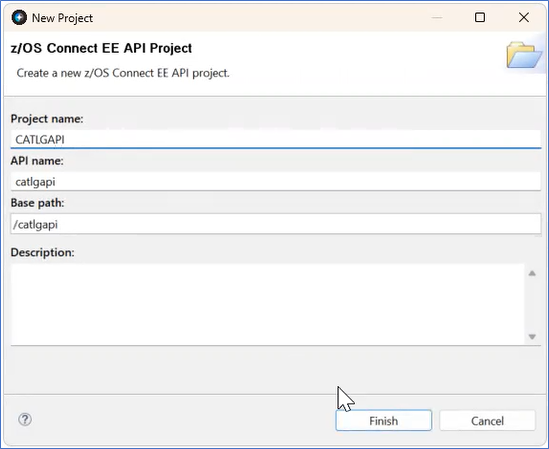Focus the Project name field containing CATLGAPI
The image size is (549, 449).
tap(276, 139)
